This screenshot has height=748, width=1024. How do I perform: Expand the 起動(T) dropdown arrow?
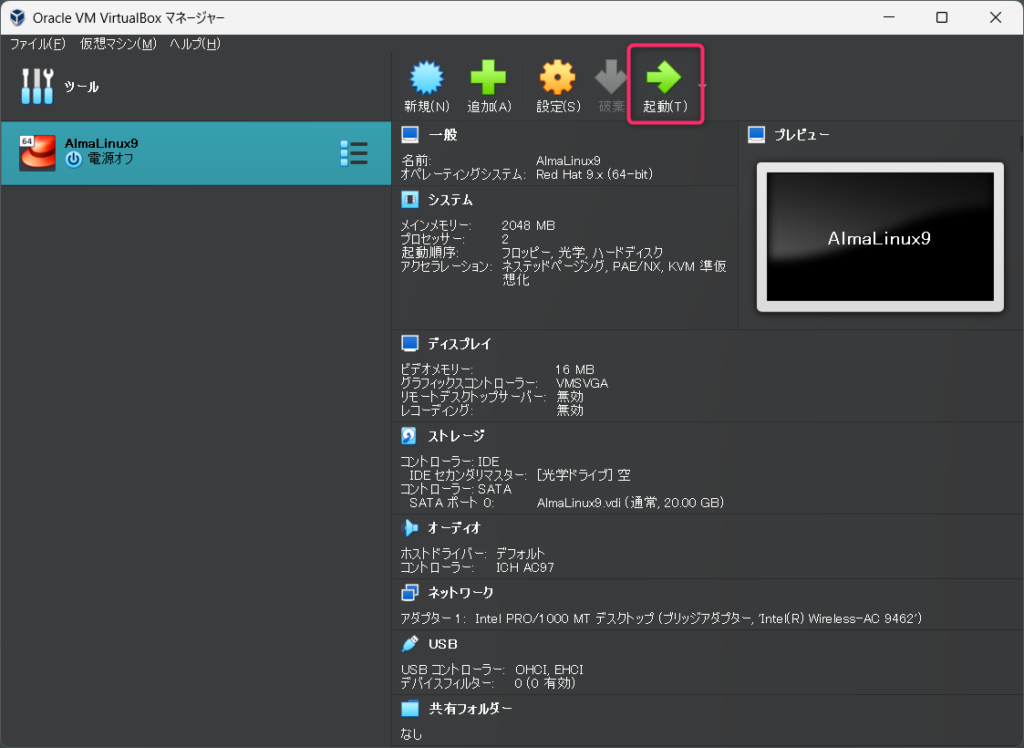pos(701,86)
